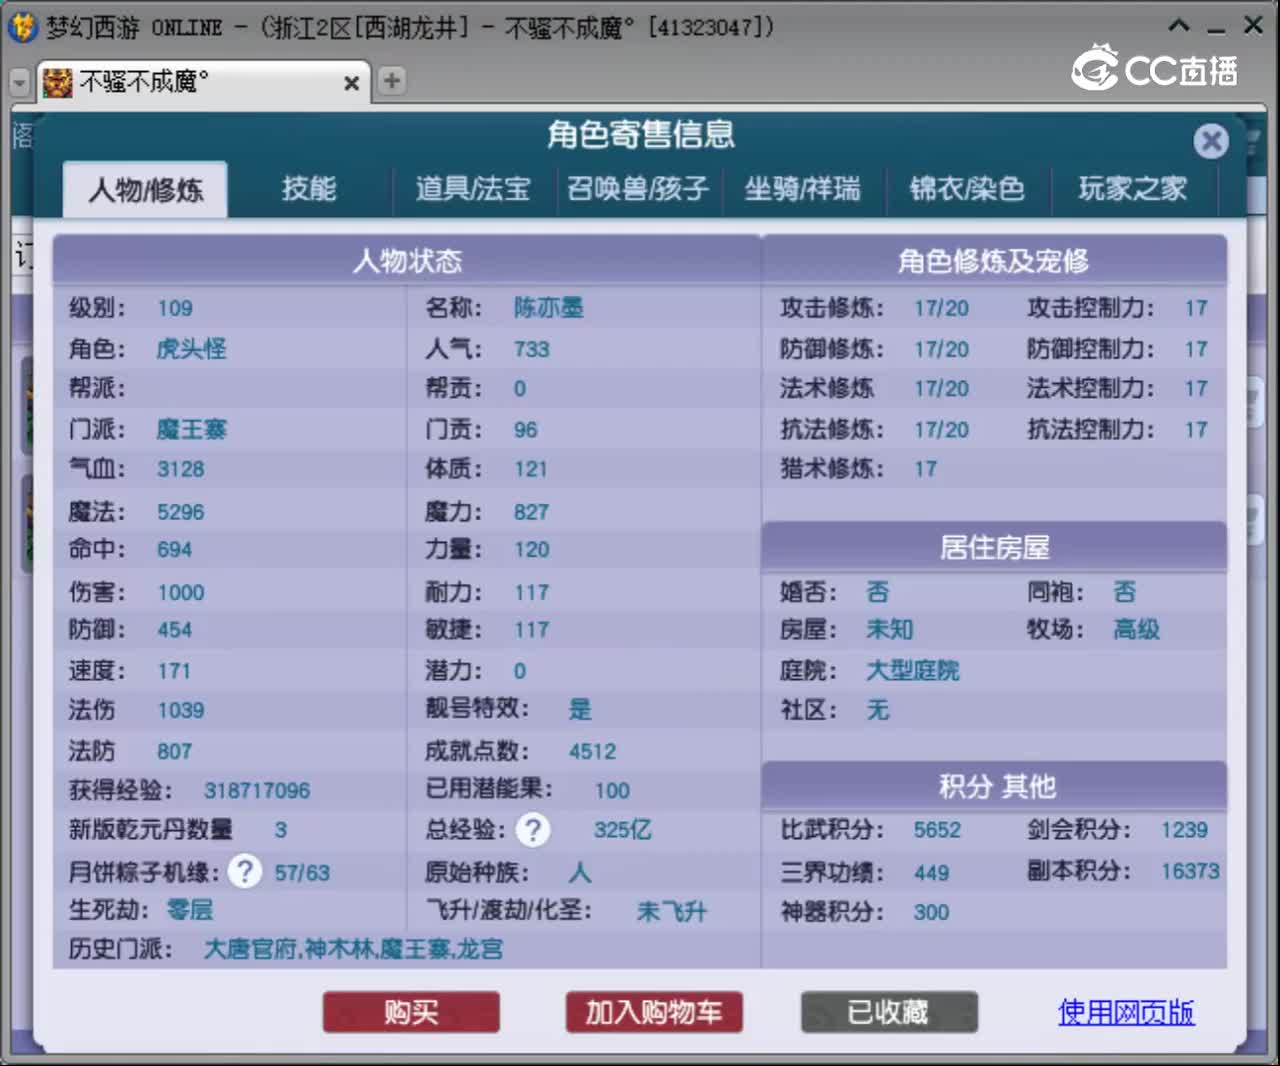Click the 获得经验 value 318717096

coord(257,791)
